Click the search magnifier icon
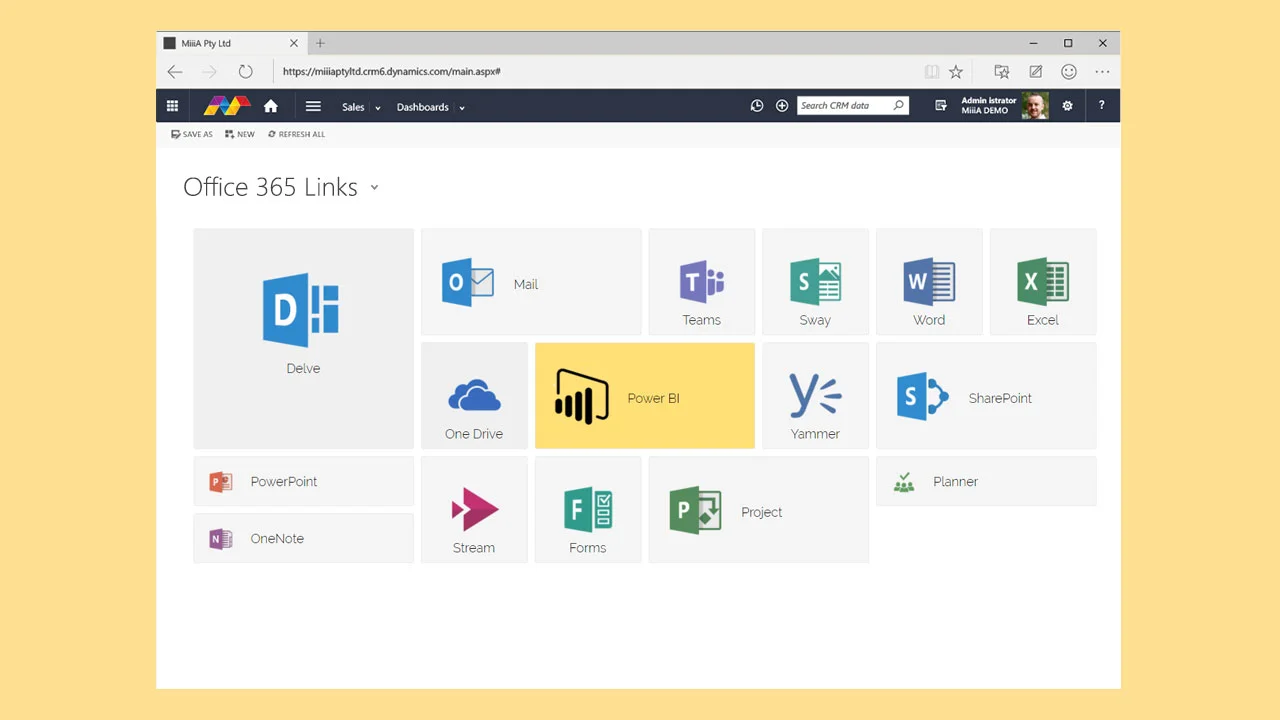Viewport: 1280px width, 720px height. [898, 105]
